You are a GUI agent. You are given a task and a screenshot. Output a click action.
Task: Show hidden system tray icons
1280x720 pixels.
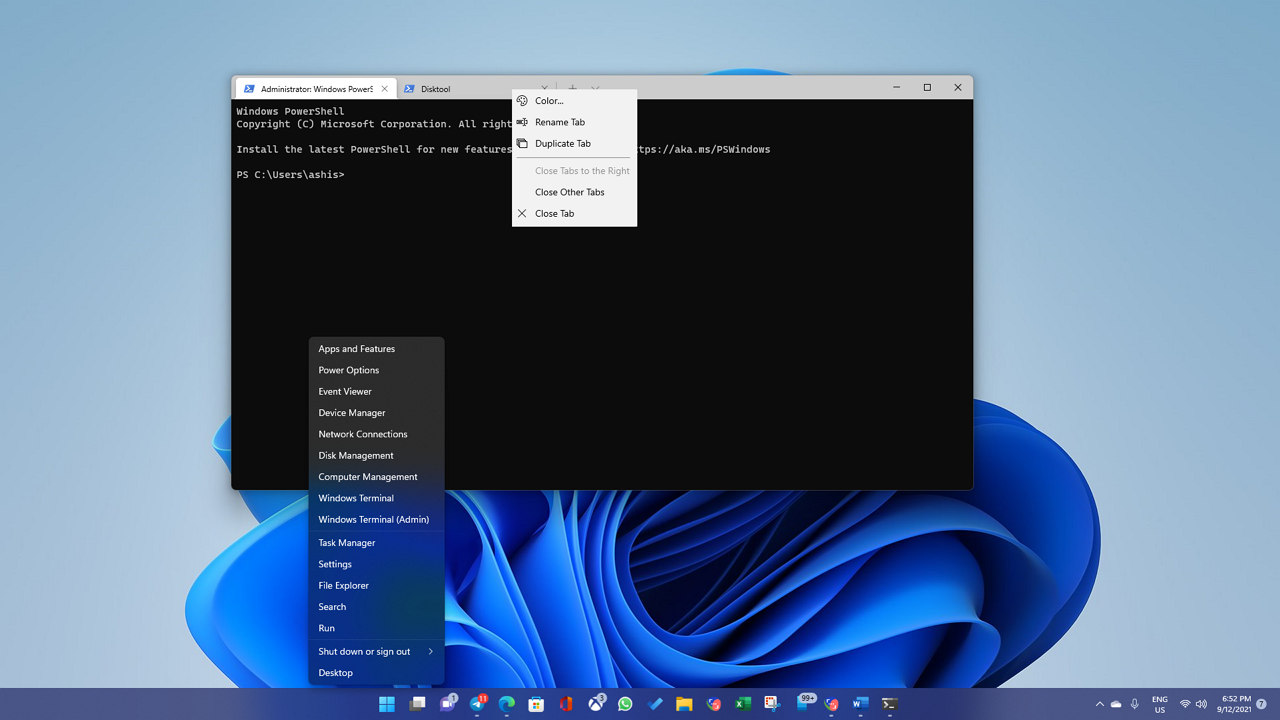point(1099,704)
